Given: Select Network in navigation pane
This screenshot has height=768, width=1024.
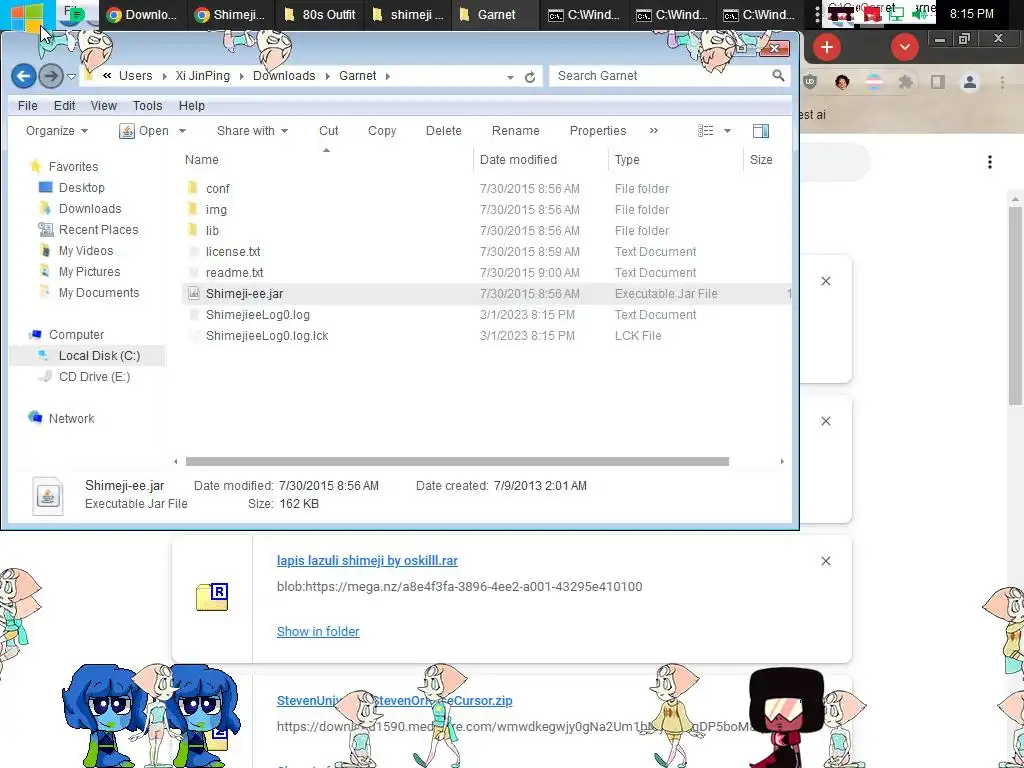Looking at the screenshot, I should click(71, 418).
